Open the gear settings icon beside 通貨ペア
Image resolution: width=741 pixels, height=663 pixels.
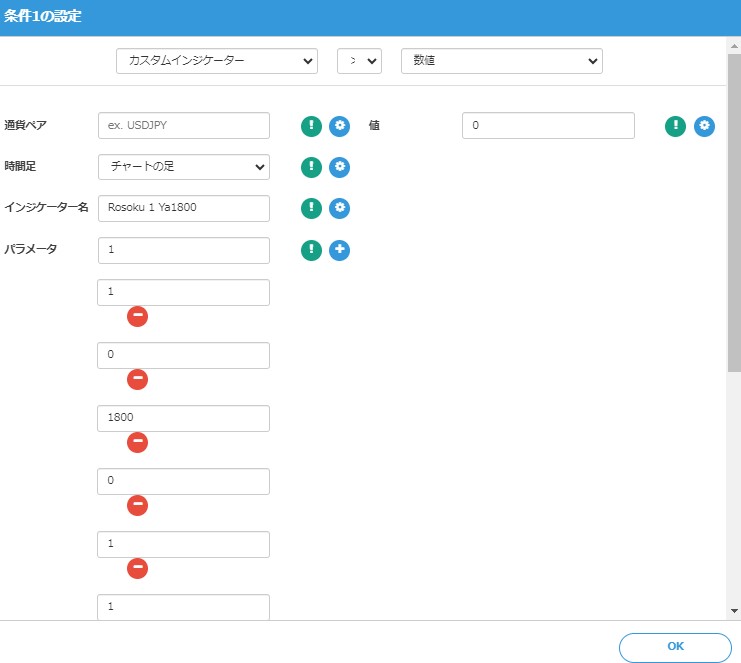point(340,126)
